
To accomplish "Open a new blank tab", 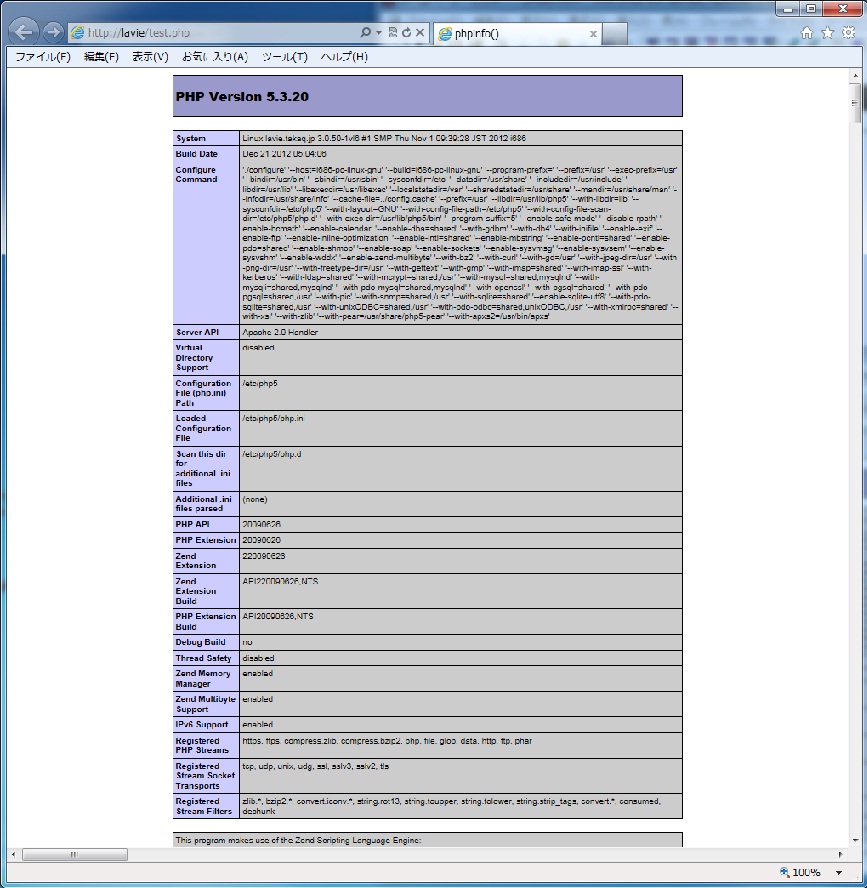I will (x=614, y=33).
